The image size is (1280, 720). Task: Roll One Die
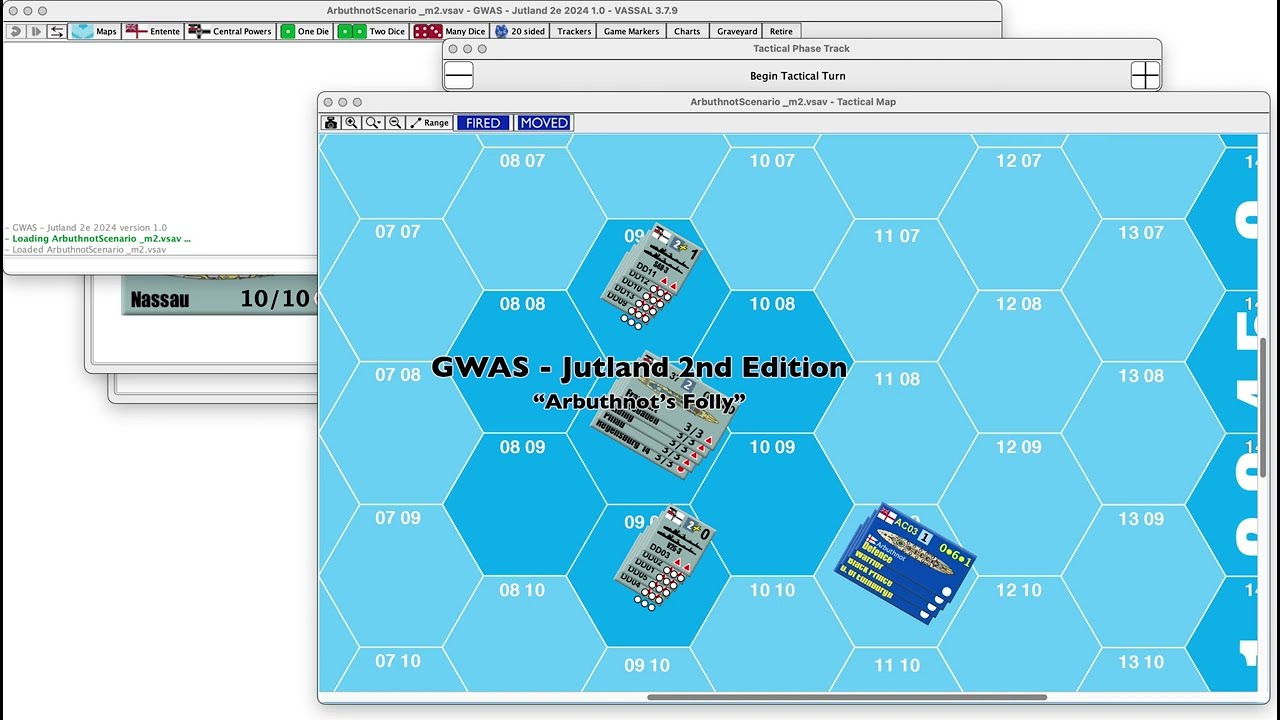pos(305,31)
